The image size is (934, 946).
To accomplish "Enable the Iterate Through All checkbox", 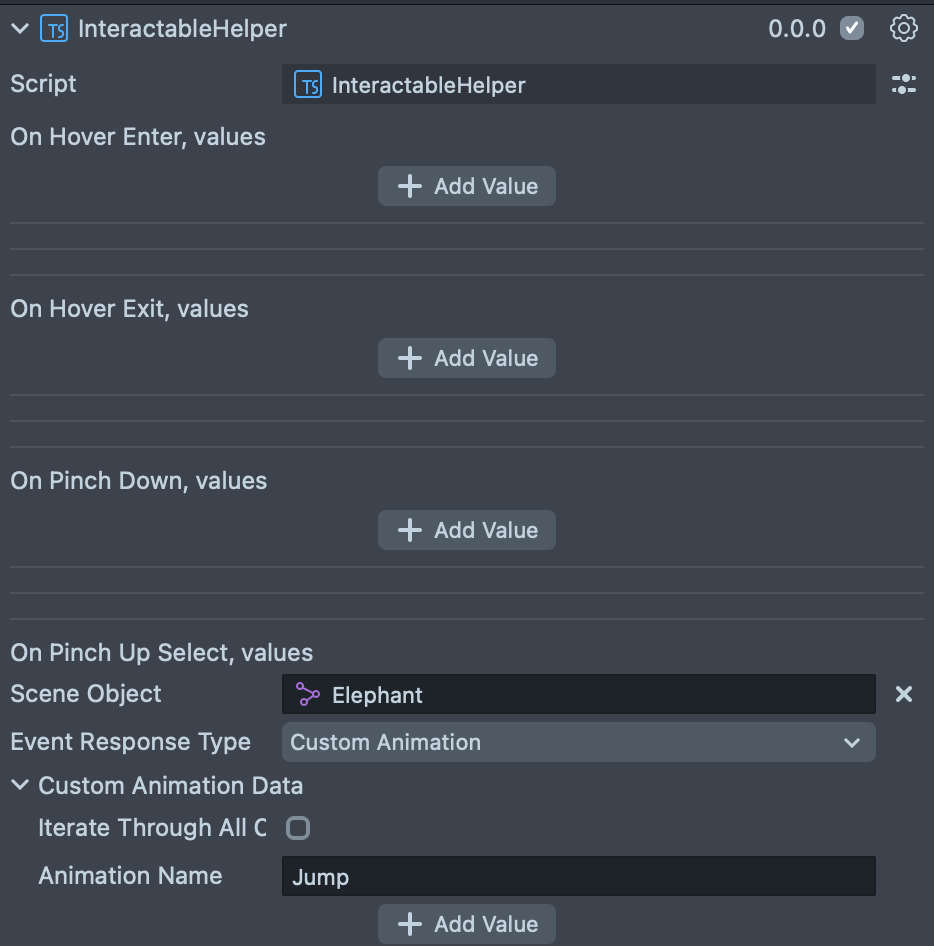I will tap(298, 828).
